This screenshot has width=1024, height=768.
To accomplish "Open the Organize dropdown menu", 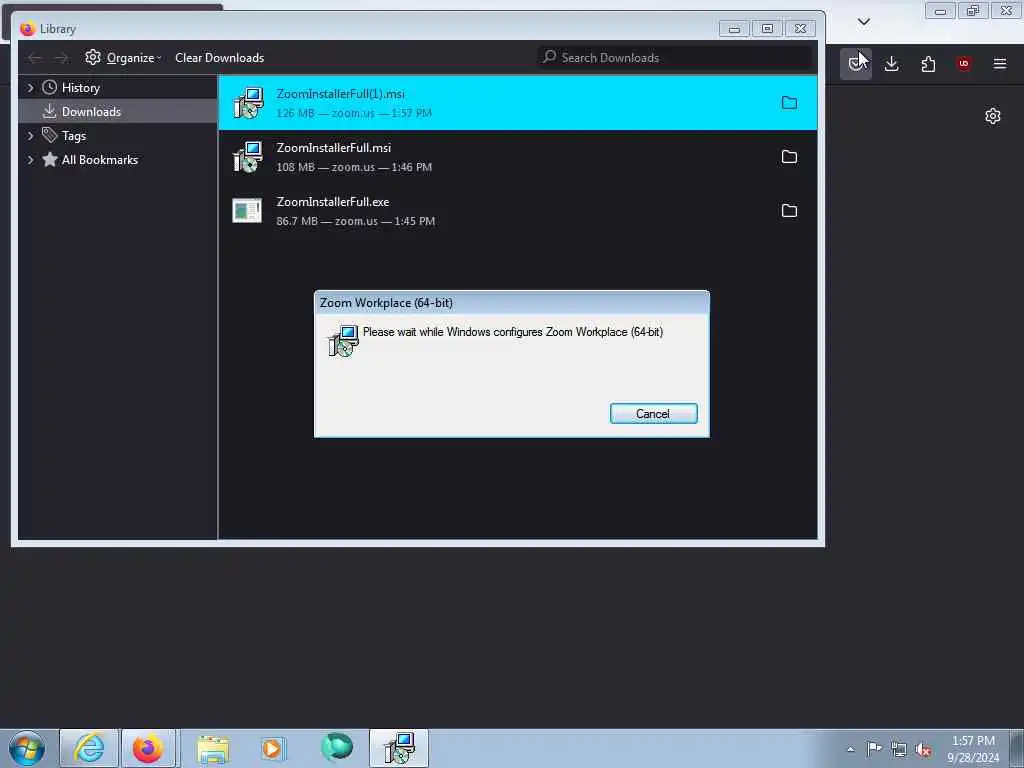I will coord(134,58).
